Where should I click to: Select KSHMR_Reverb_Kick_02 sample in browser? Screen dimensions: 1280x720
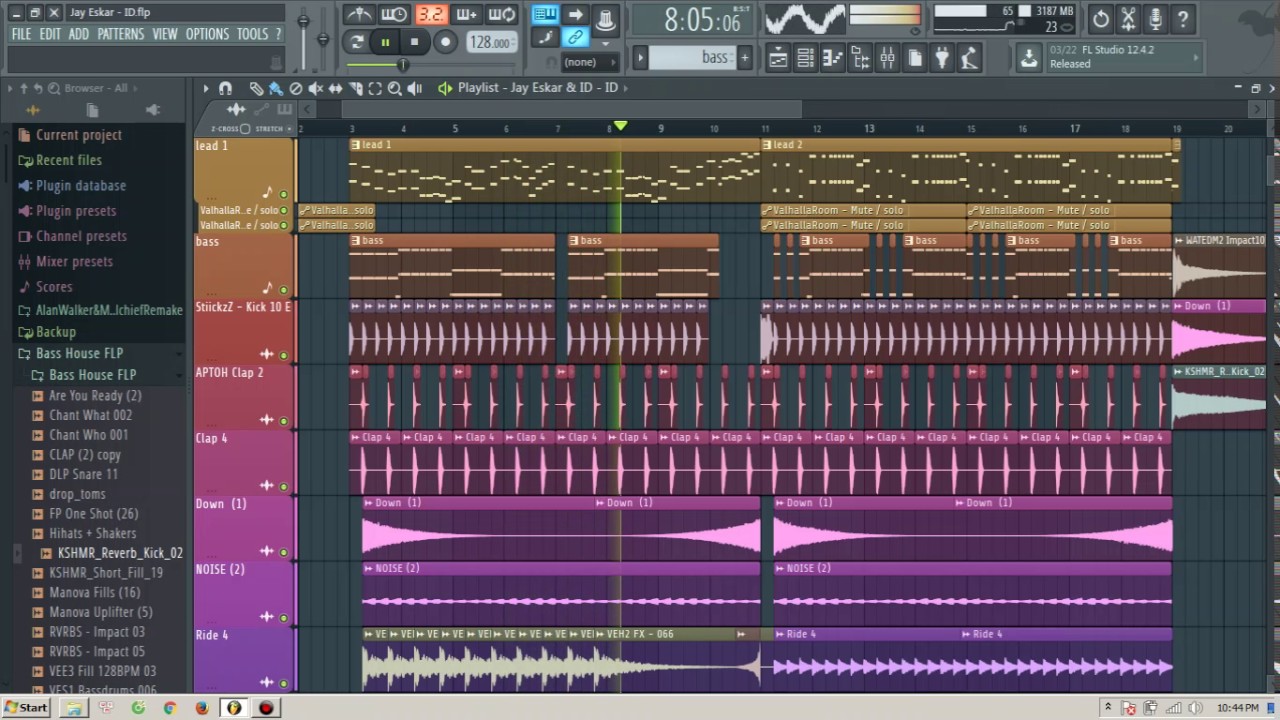tap(119, 553)
